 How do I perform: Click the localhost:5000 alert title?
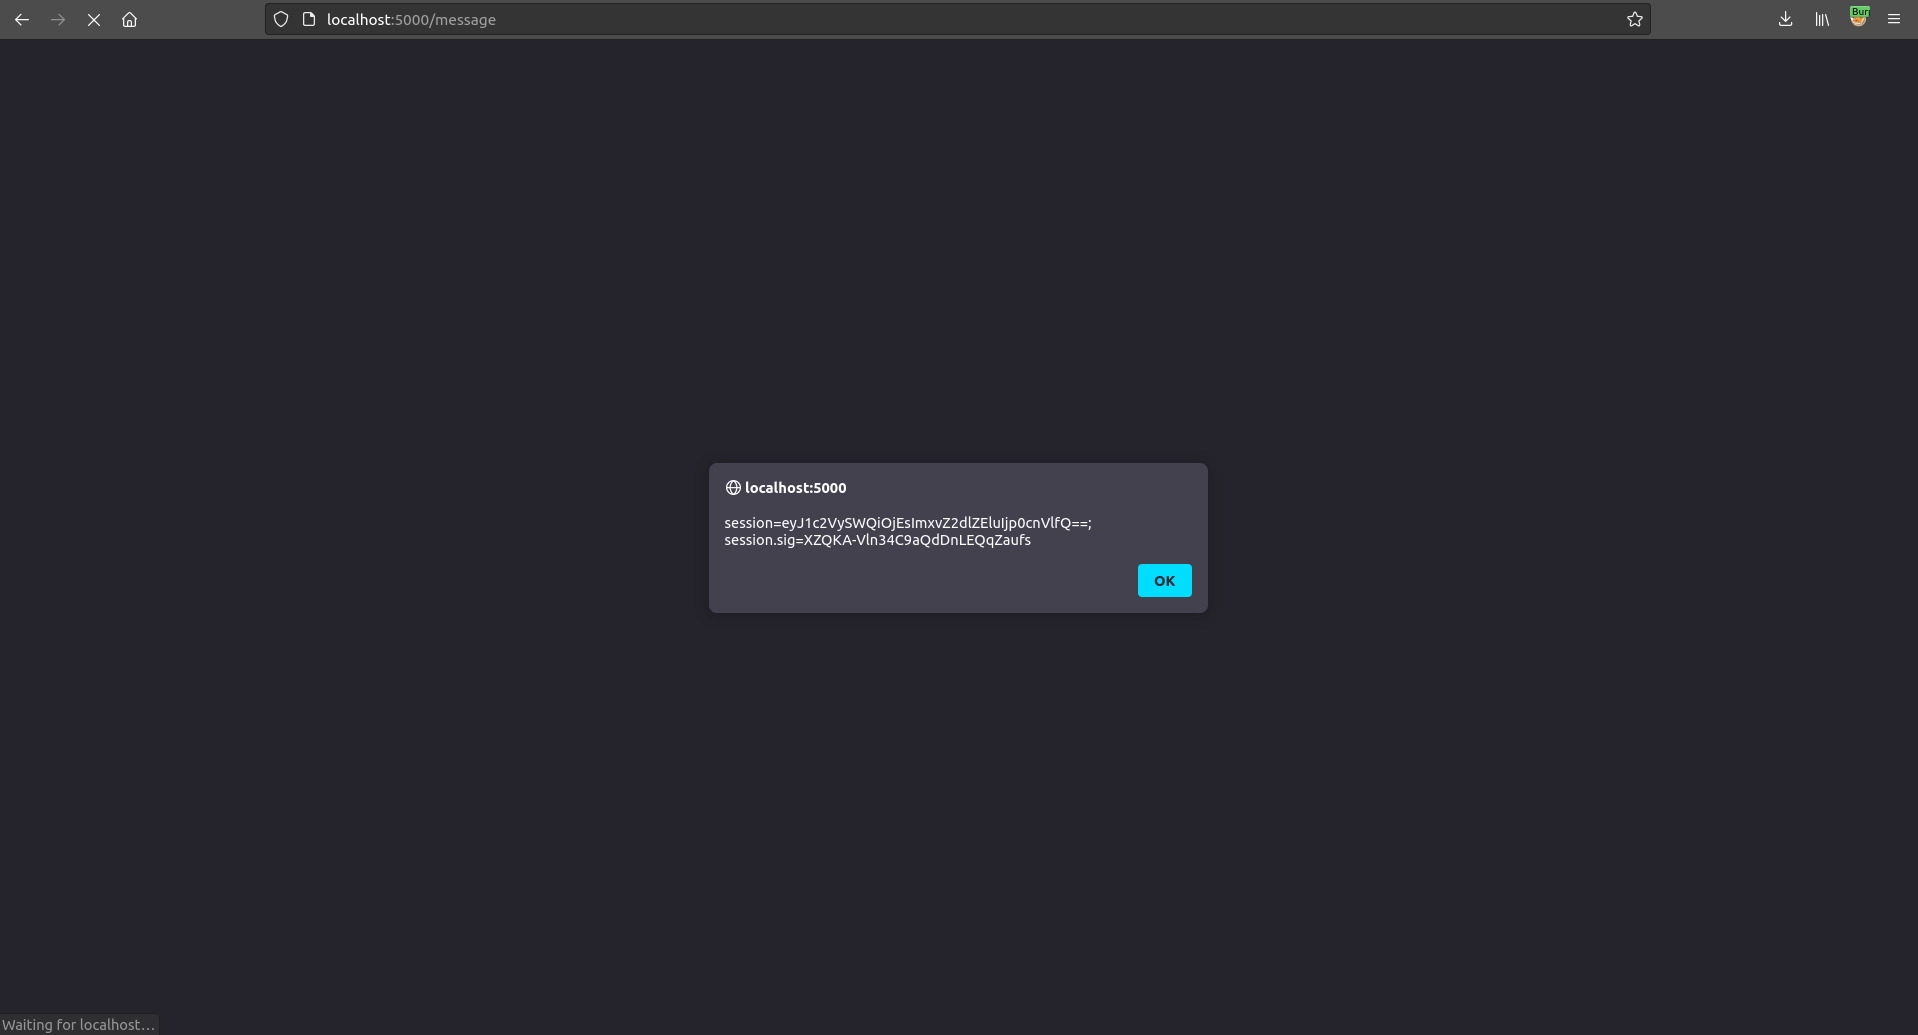coord(795,488)
